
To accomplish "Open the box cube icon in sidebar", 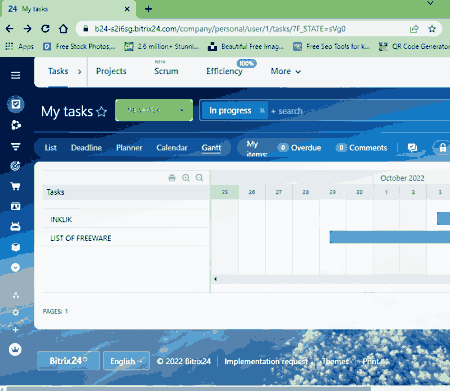I will pos(15,247).
